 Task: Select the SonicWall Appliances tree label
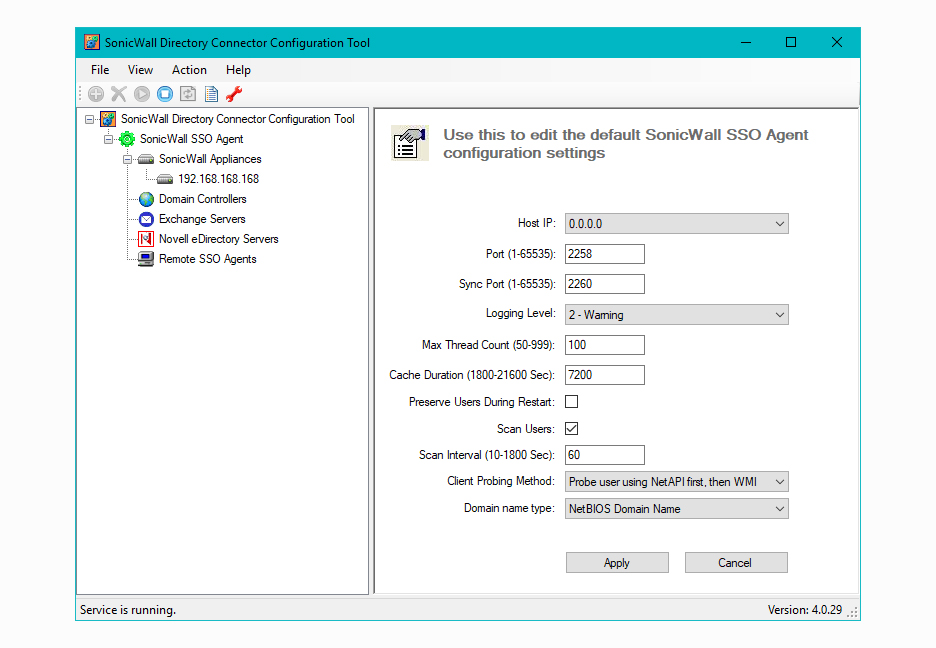(210, 159)
